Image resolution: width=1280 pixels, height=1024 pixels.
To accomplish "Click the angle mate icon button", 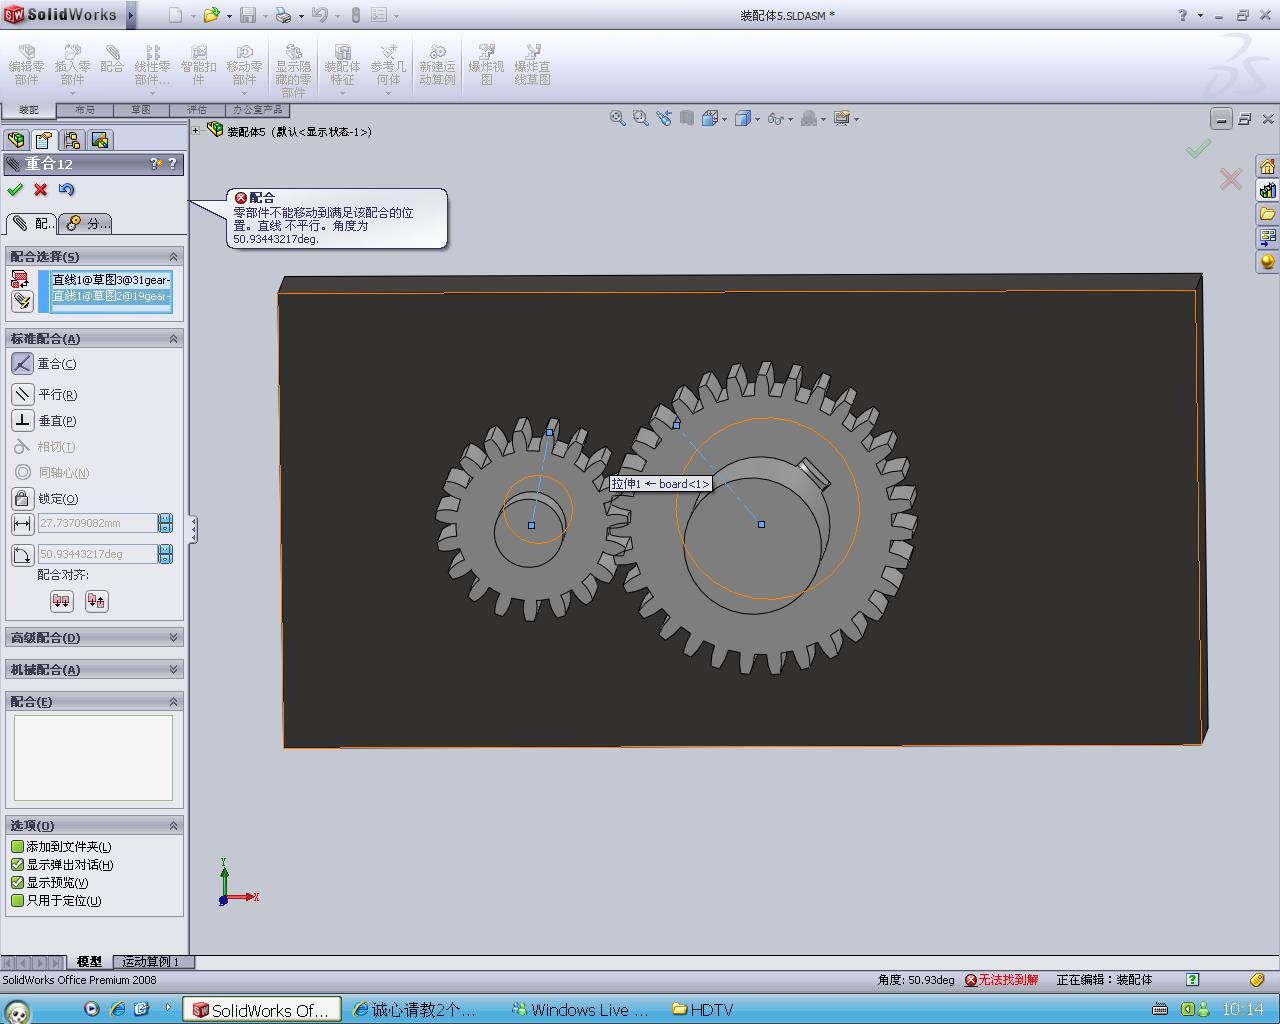I will pyautogui.click(x=22, y=554).
